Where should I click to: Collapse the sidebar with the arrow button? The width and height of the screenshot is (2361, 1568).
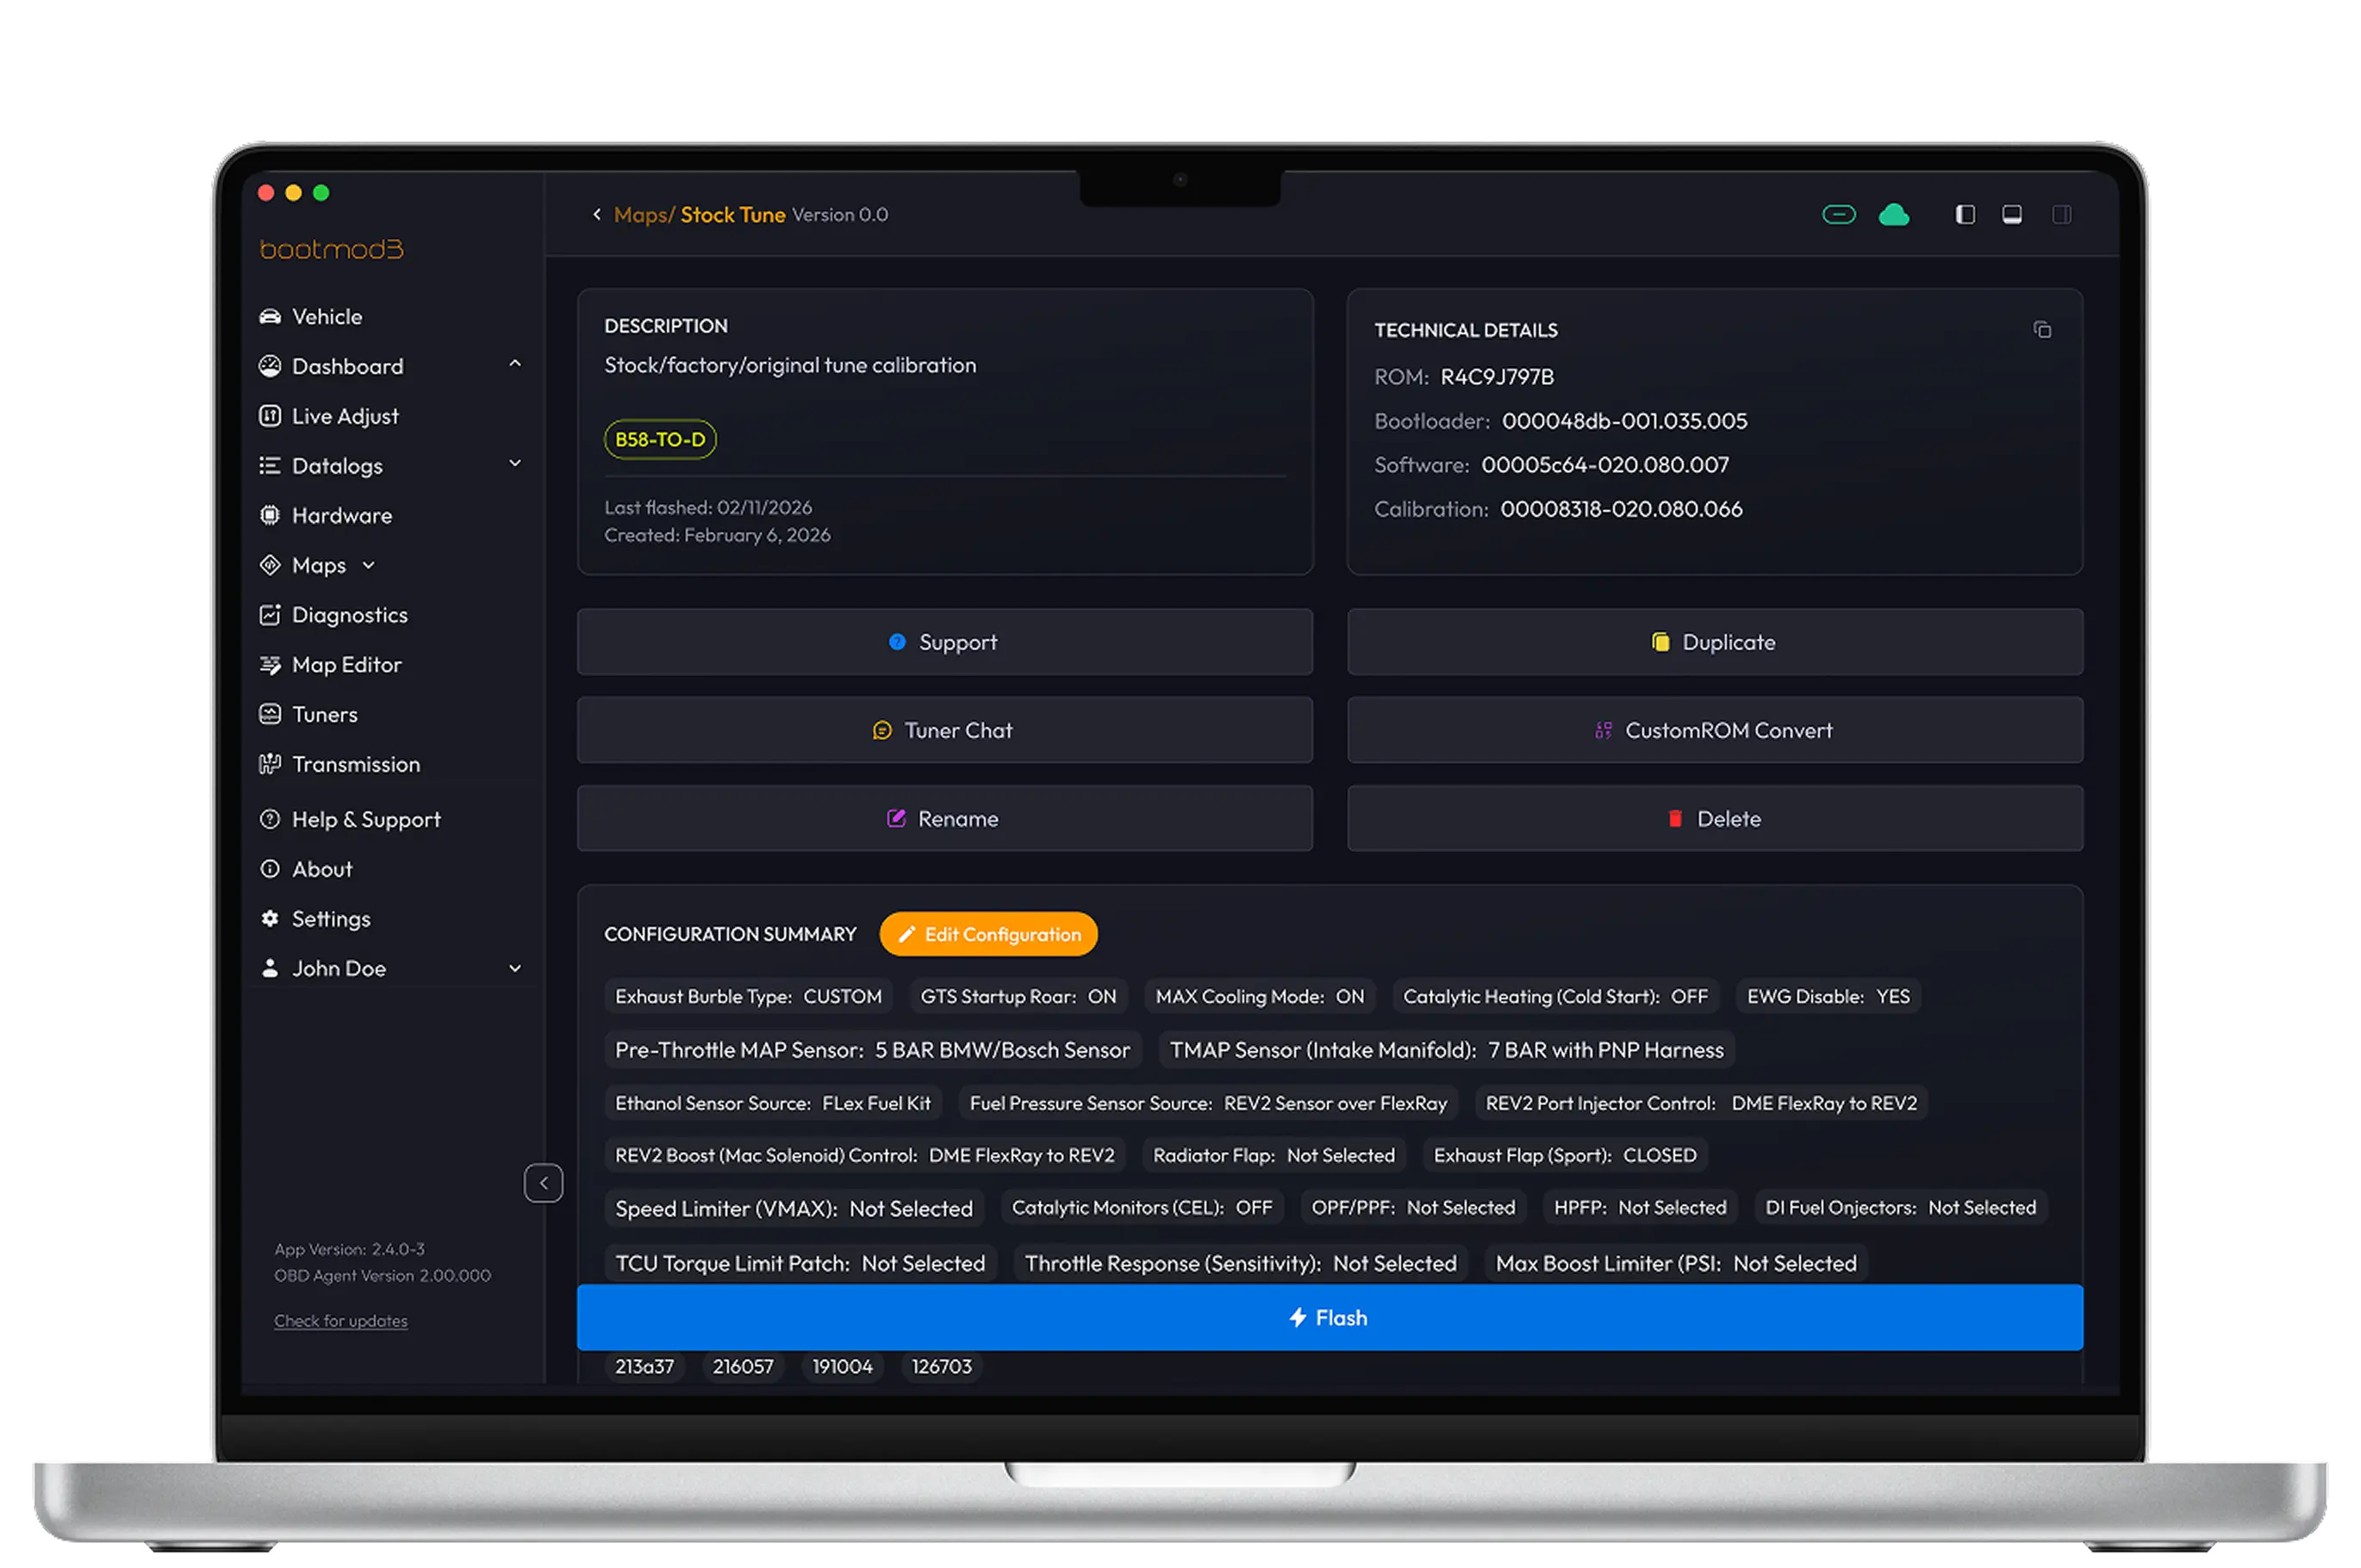(x=544, y=1184)
